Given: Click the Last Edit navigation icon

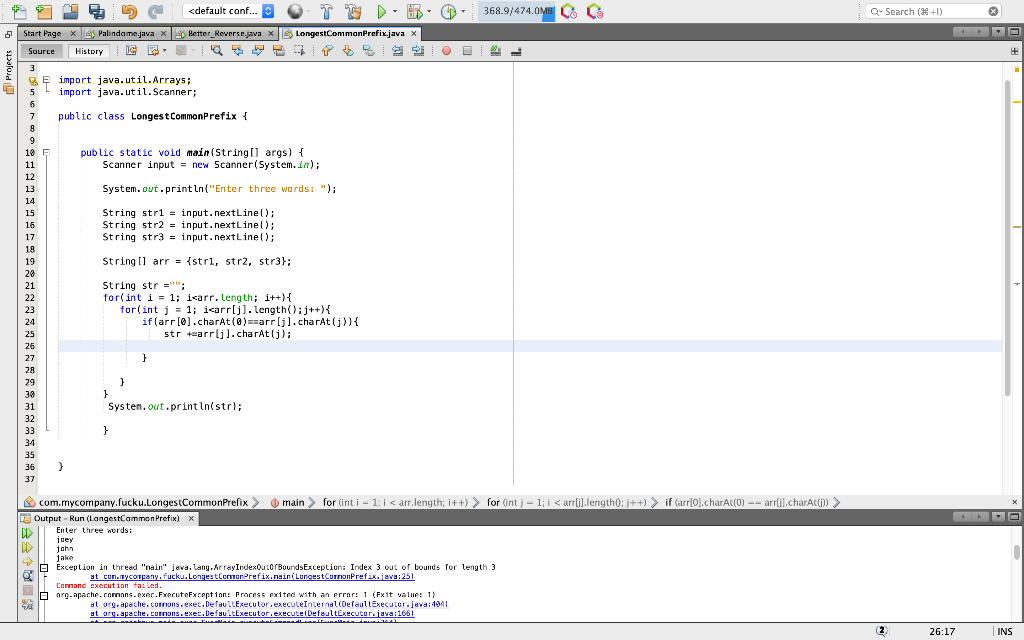Looking at the screenshot, I should (x=131, y=50).
